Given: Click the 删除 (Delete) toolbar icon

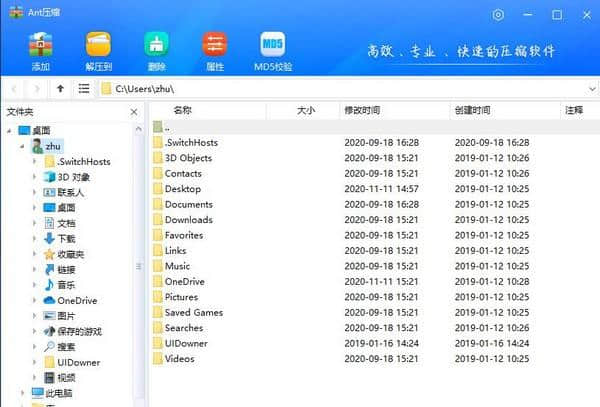Looking at the screenshot, I should (x=157, y=52).
